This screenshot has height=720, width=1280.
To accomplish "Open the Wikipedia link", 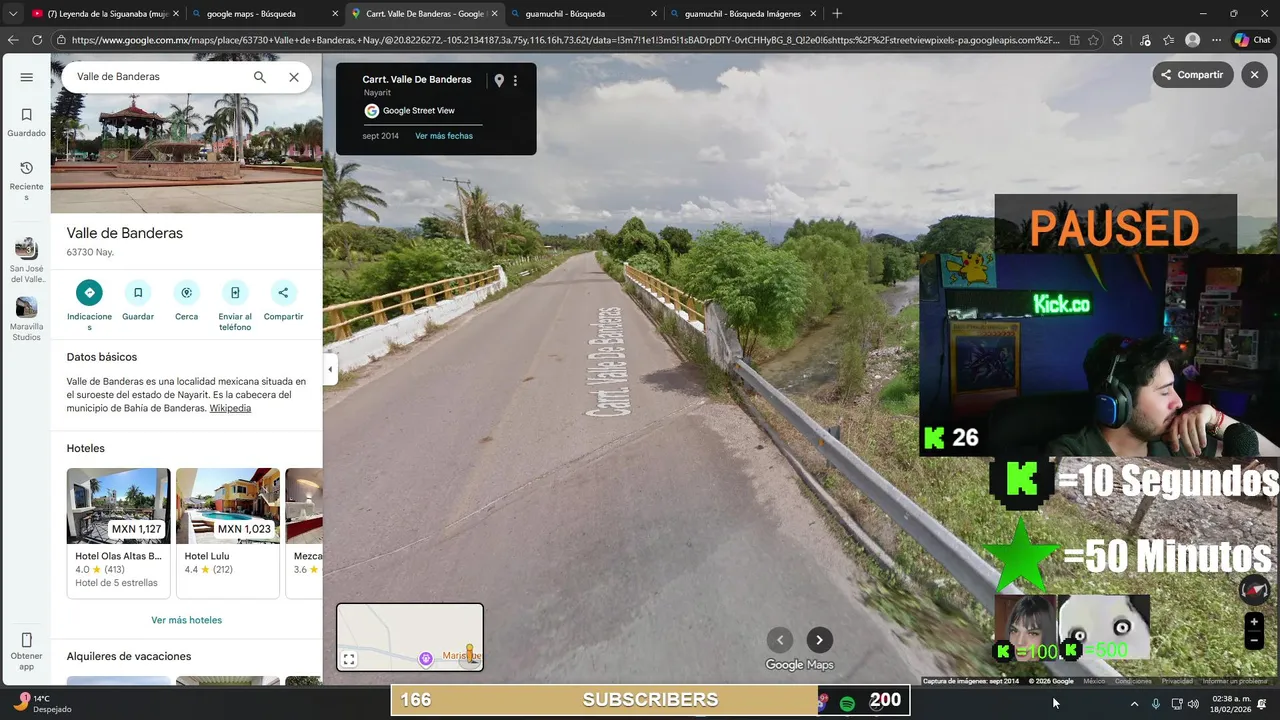I will [230, 408].
